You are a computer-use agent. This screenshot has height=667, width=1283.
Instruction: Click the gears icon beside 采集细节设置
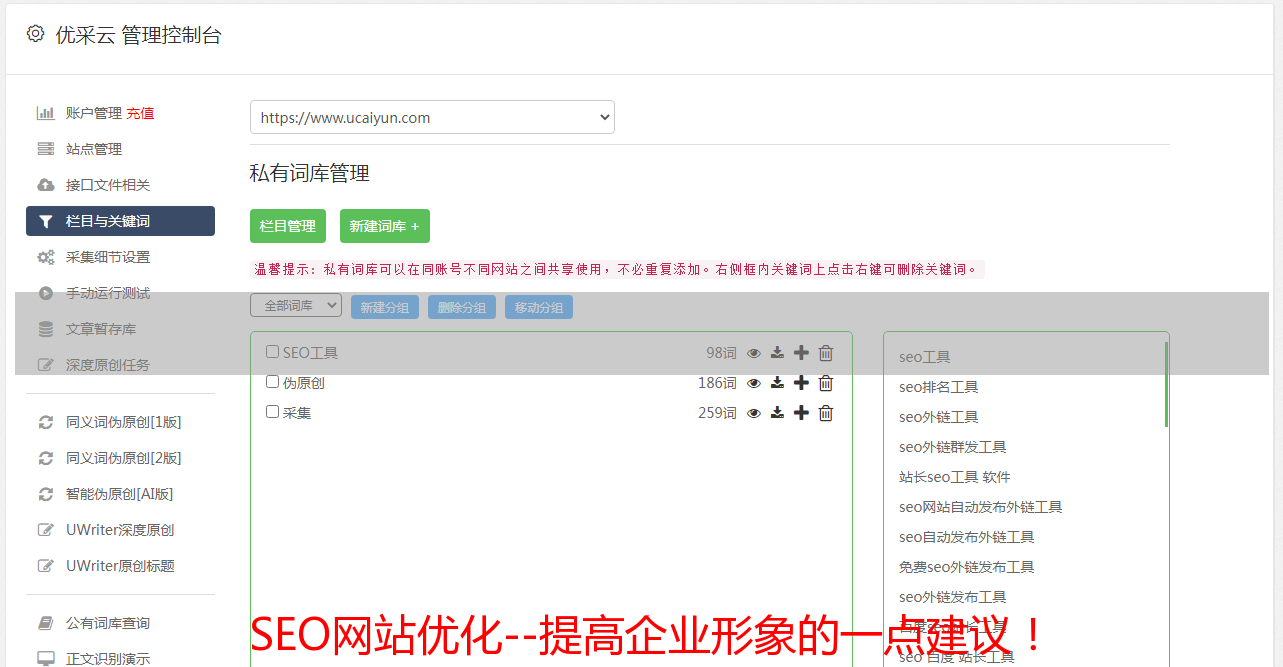click(x=46, y=257)
